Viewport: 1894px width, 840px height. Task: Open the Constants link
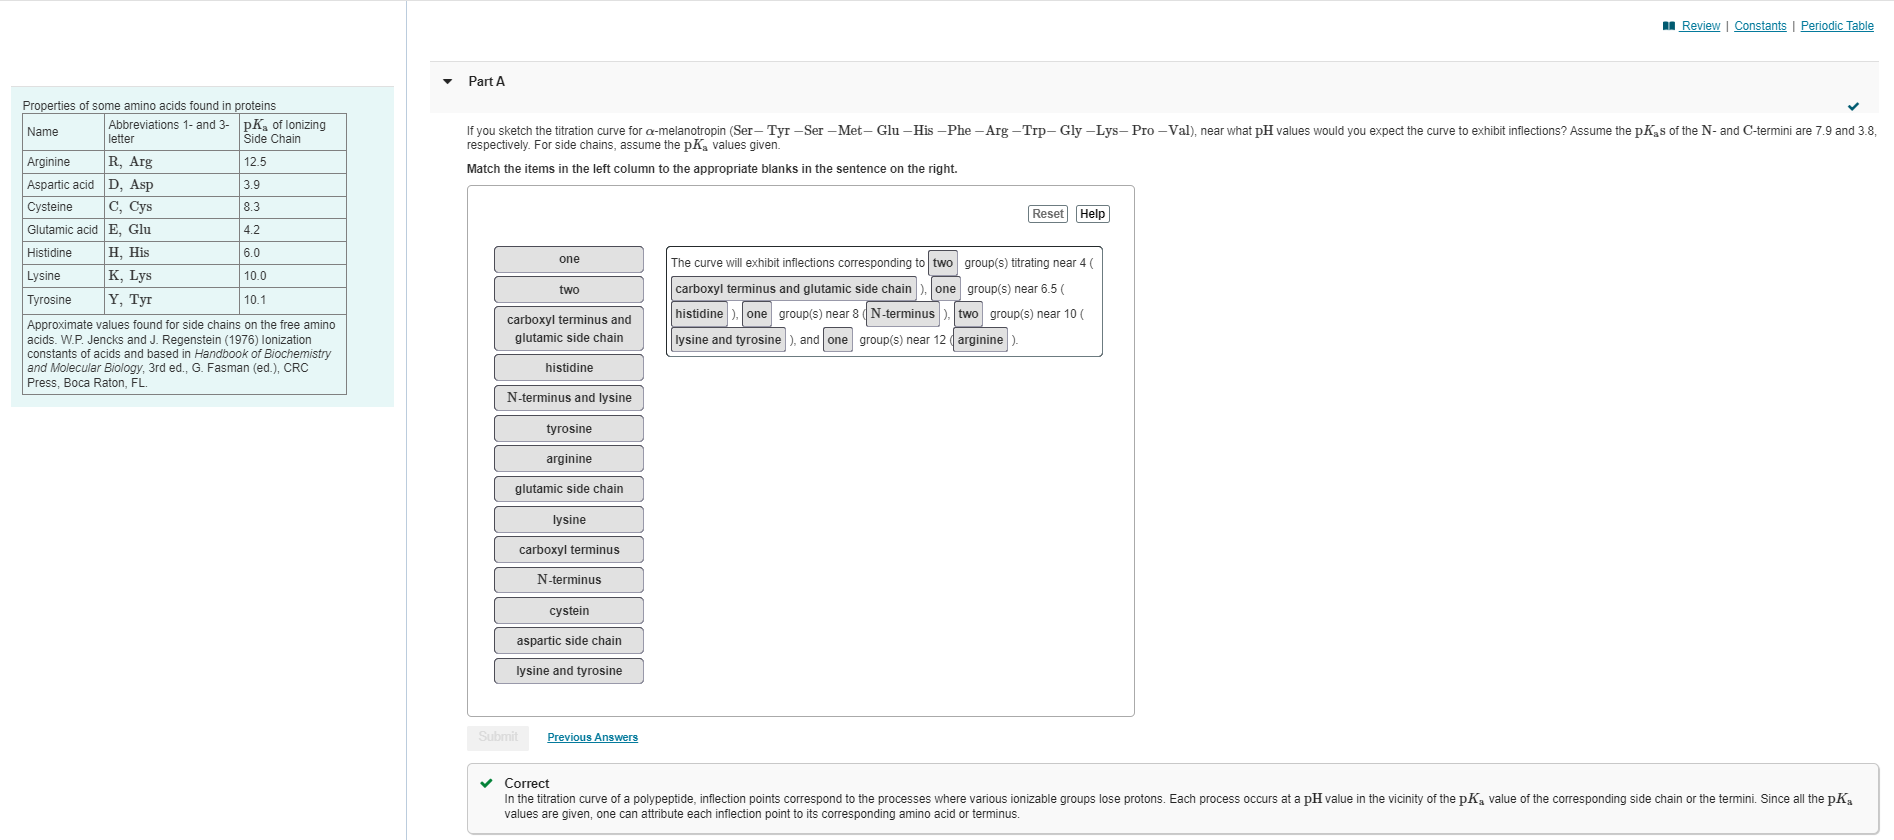tap(1760, 26)
